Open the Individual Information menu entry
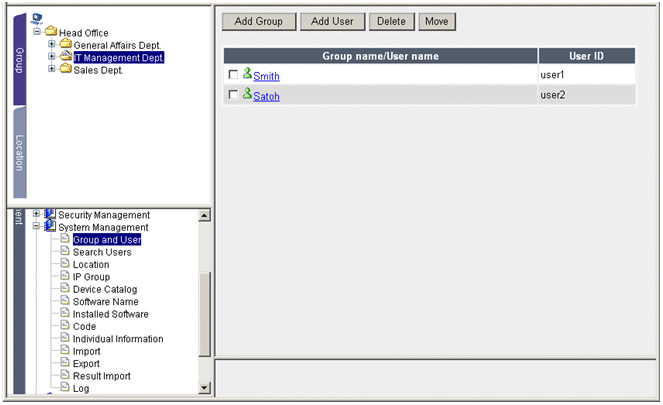663x405 pixels. (x=118, y=339)
